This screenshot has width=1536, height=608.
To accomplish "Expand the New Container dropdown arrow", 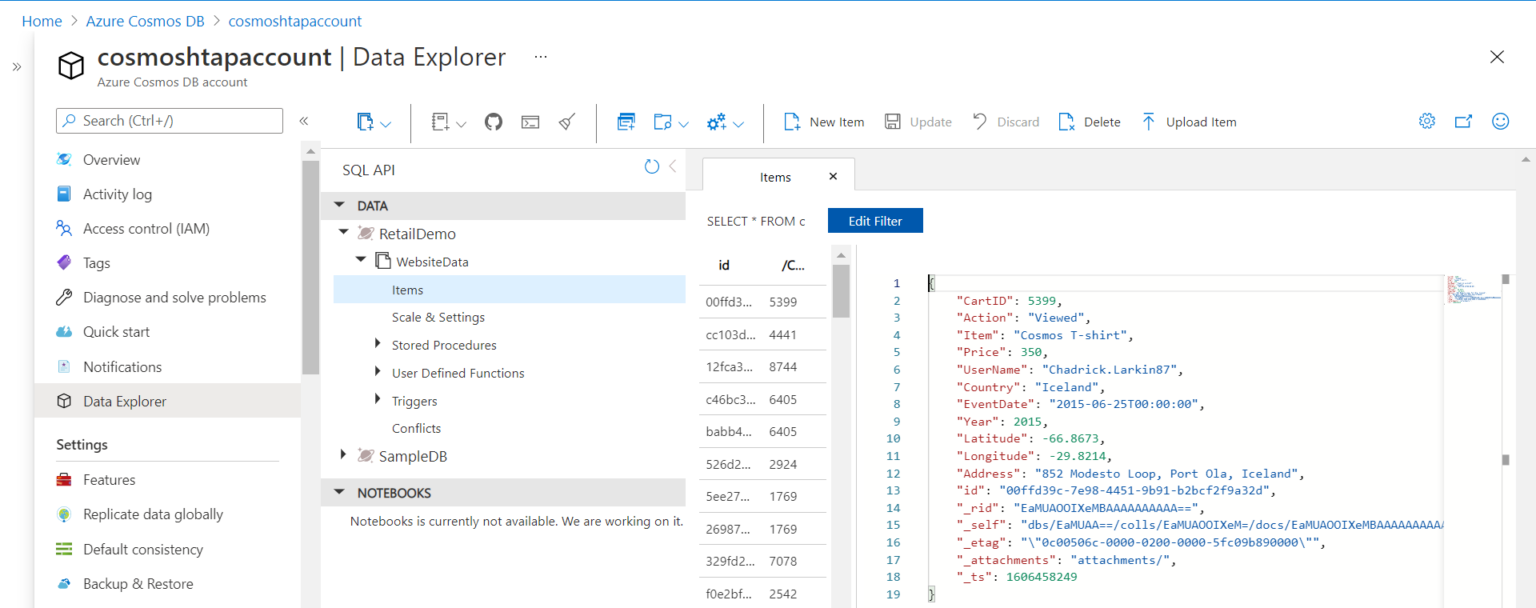I will pyautogui.click(x=386, y=121).
